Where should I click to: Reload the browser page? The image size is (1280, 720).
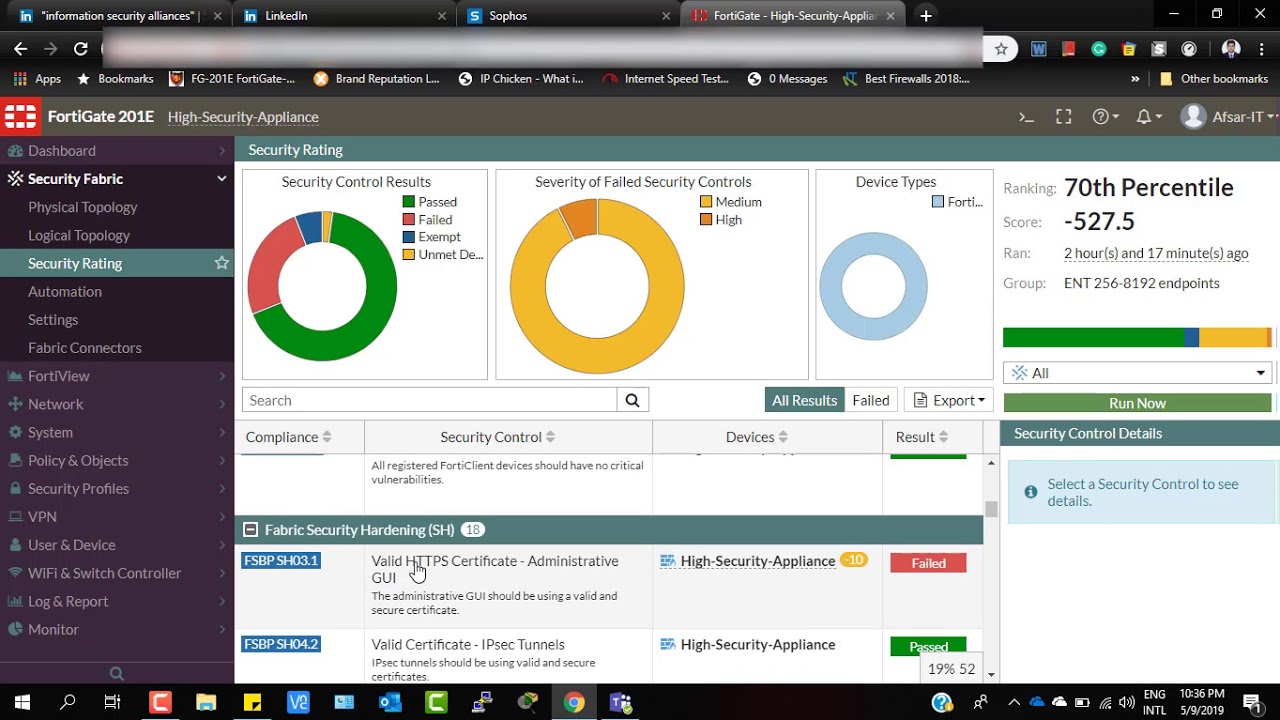81,48
